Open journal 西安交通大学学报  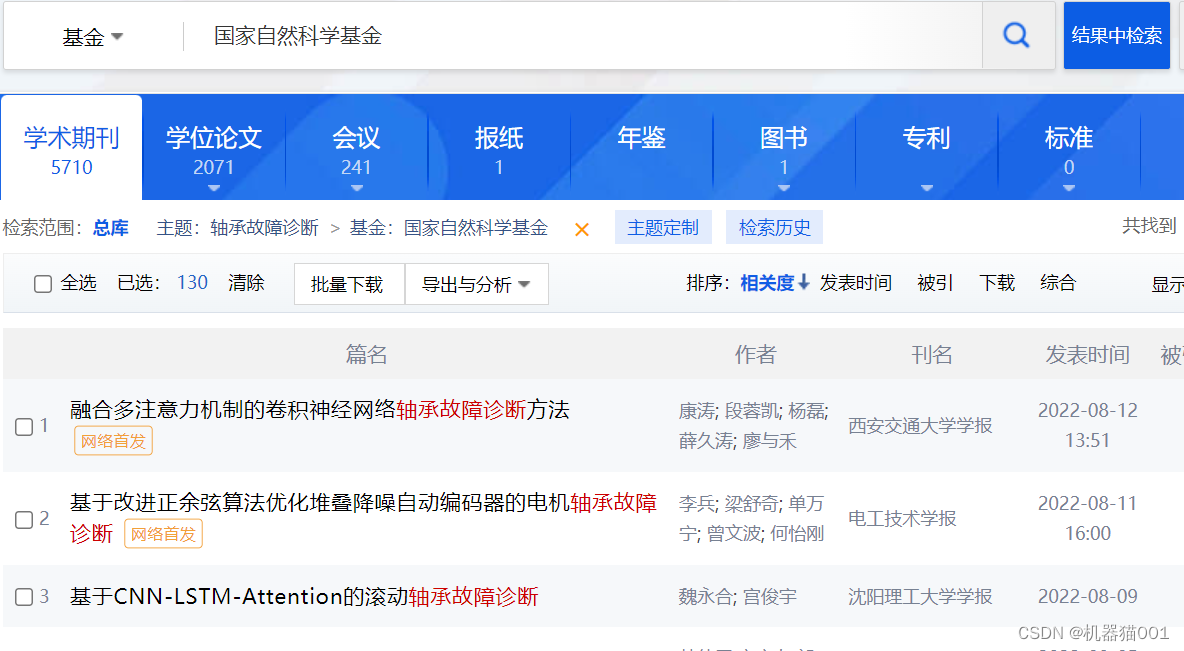[x=920, y=426]
